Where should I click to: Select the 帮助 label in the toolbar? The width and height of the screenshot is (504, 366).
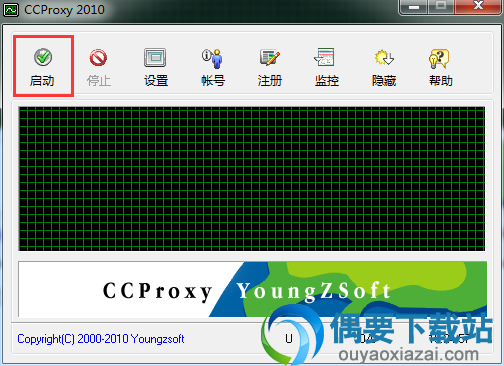(441, 81)
